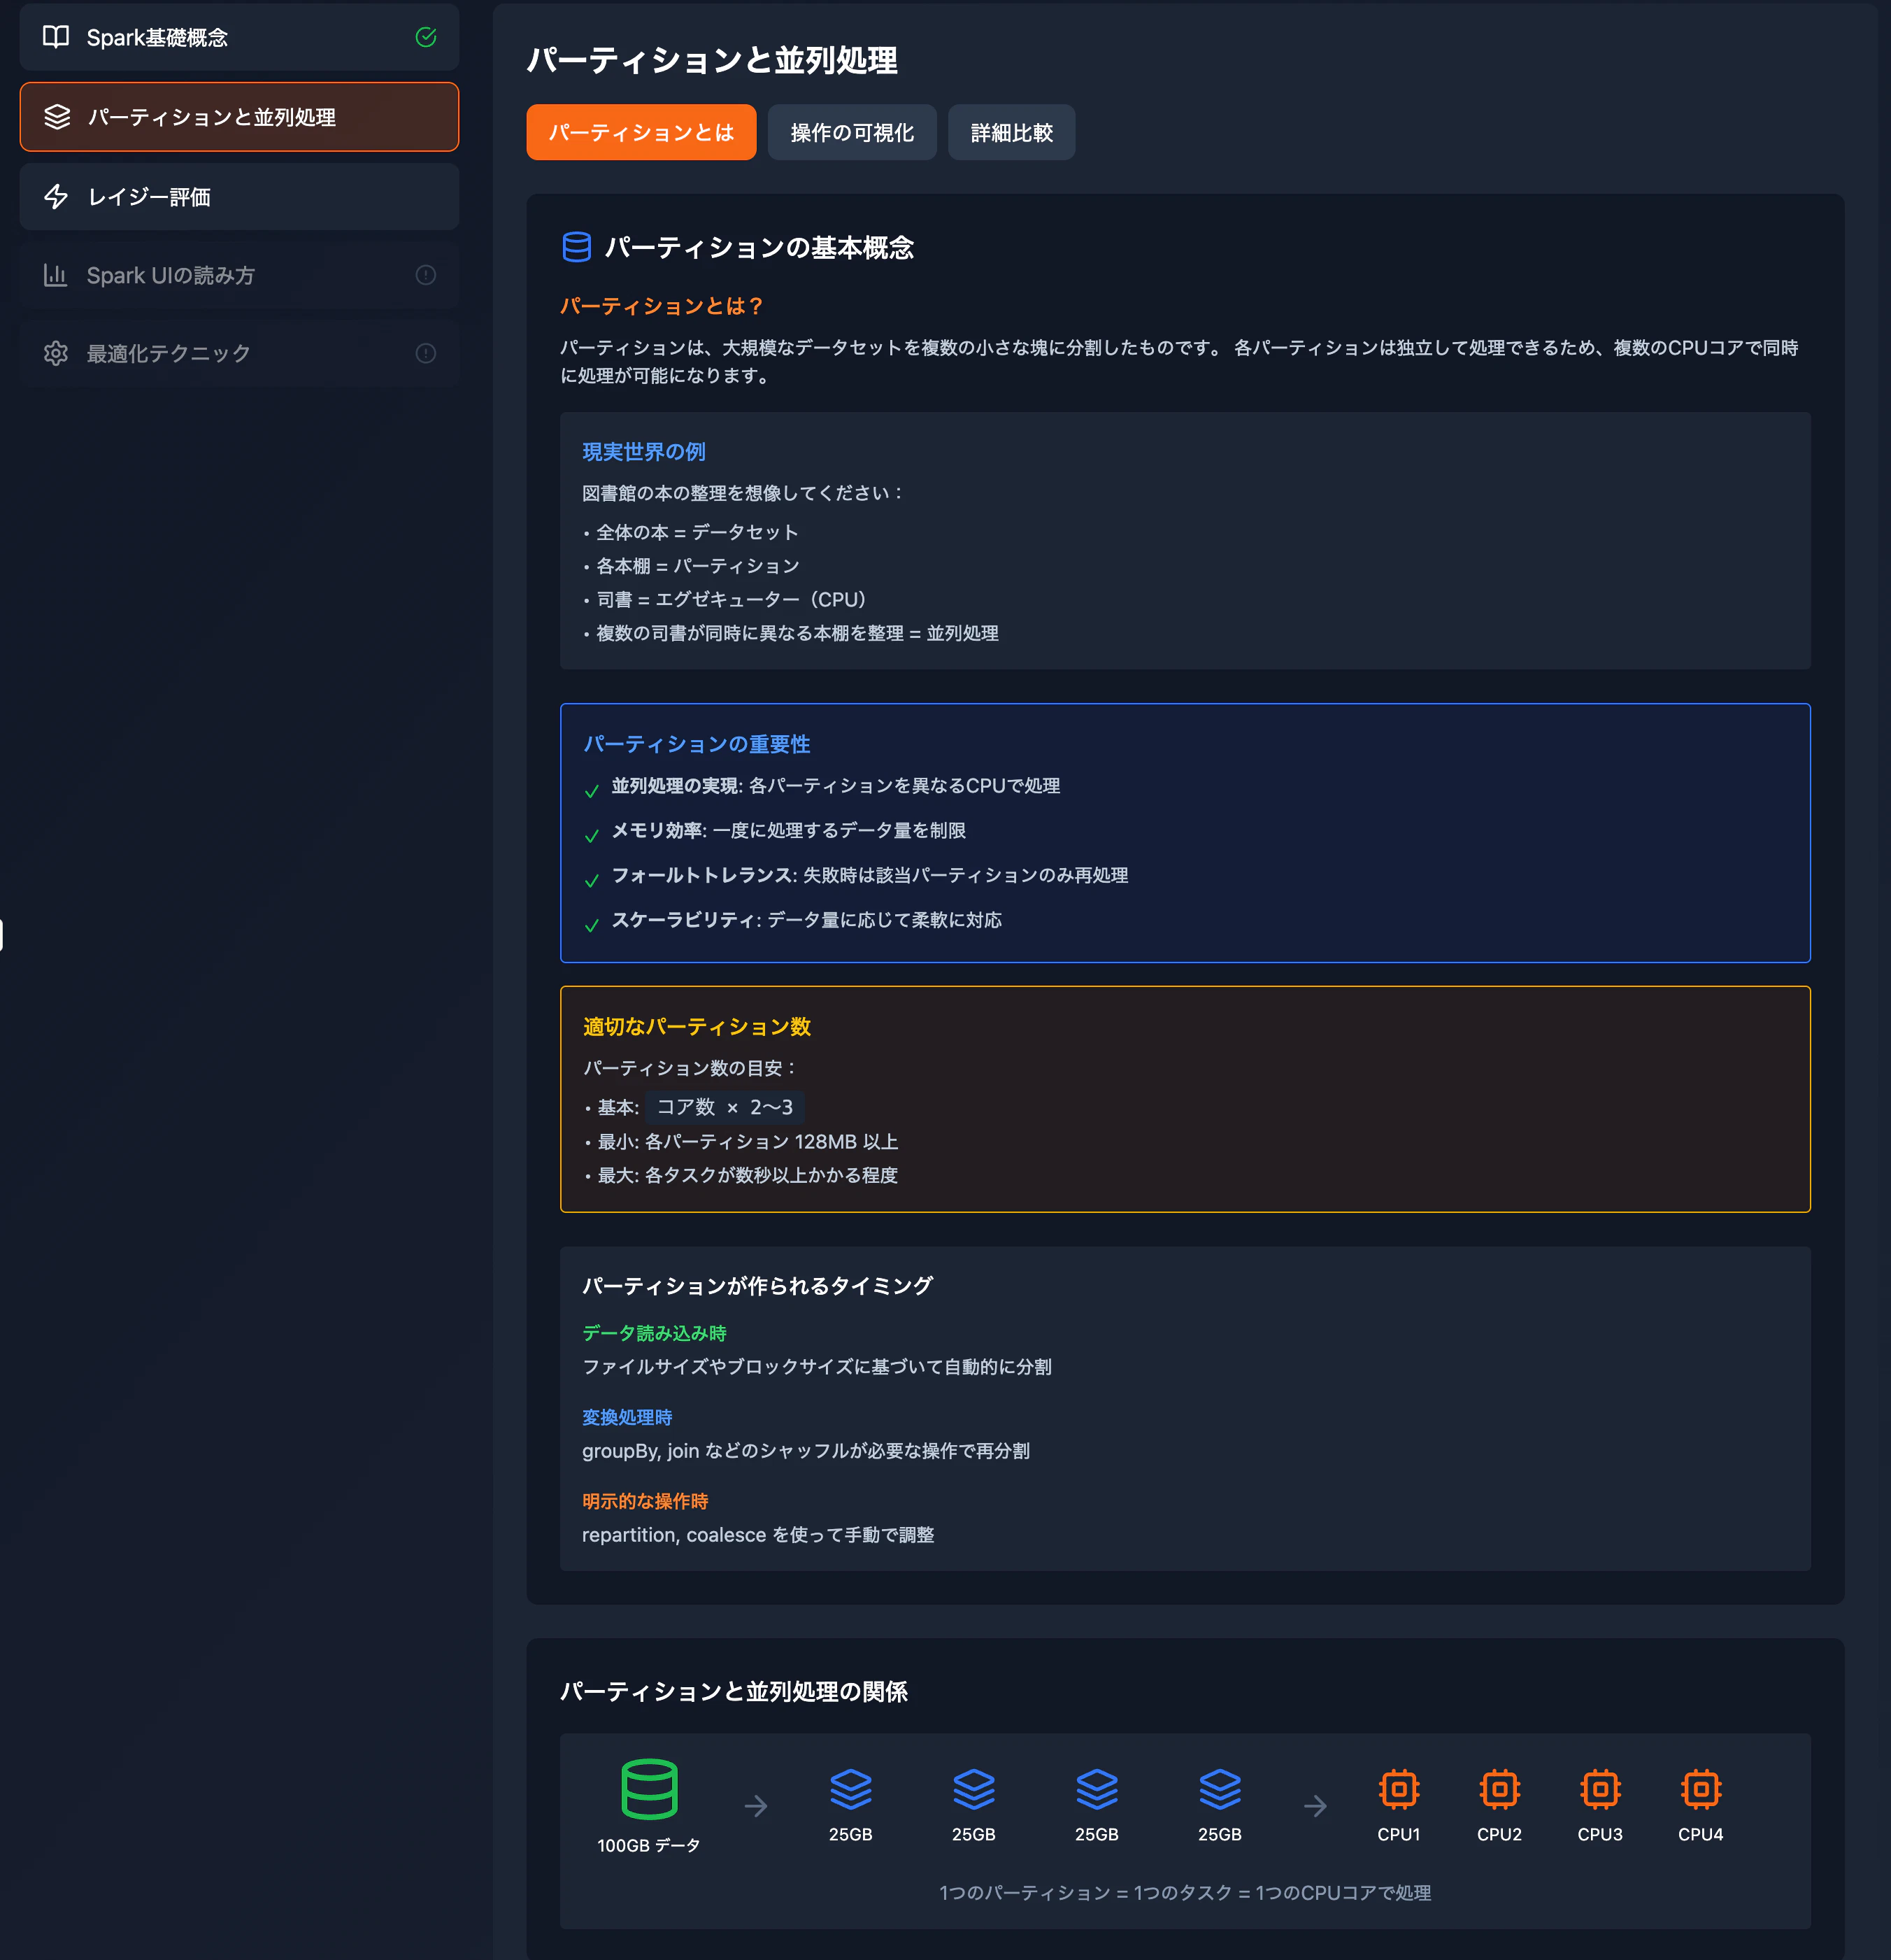Click the blue database icon beside パーティションの基本概念
Viewport: 1891px width, 1960px height.
pyautogui.click(x=577, y=247)
